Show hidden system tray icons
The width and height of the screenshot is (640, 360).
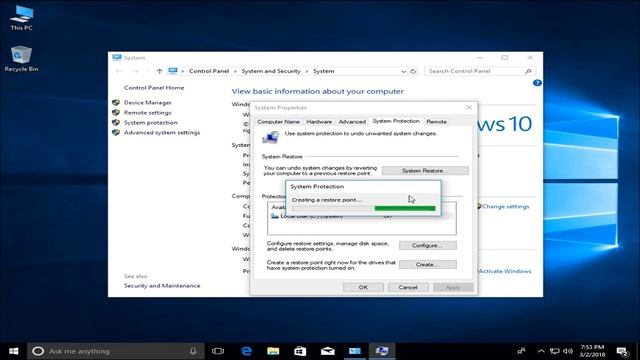541,351
